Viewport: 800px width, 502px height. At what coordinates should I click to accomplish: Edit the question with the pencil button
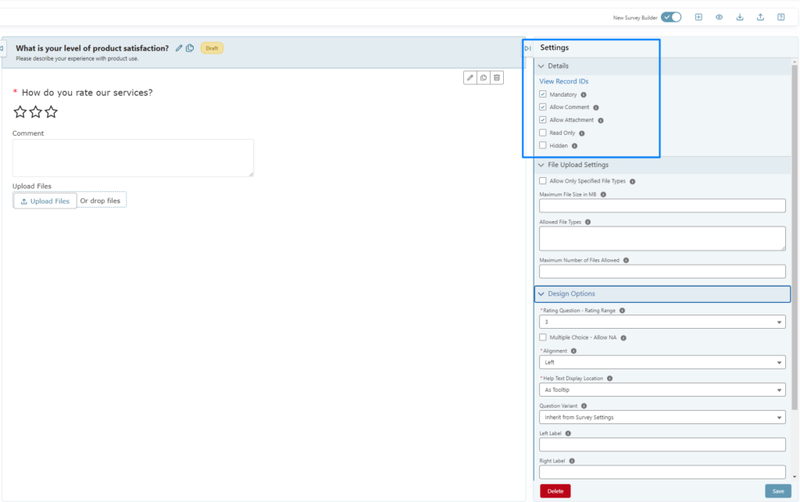[x=470, y=78]
